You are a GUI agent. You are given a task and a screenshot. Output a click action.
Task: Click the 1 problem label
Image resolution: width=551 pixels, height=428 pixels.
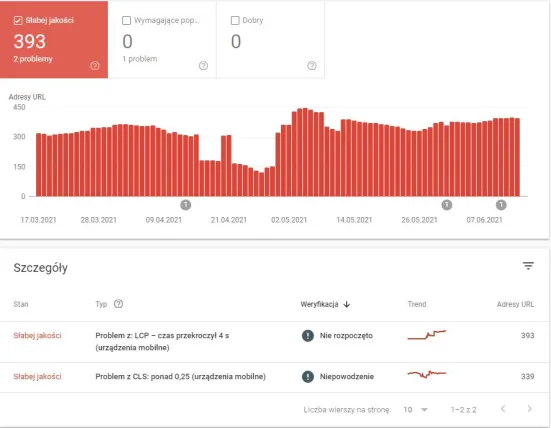pos(140,59)
